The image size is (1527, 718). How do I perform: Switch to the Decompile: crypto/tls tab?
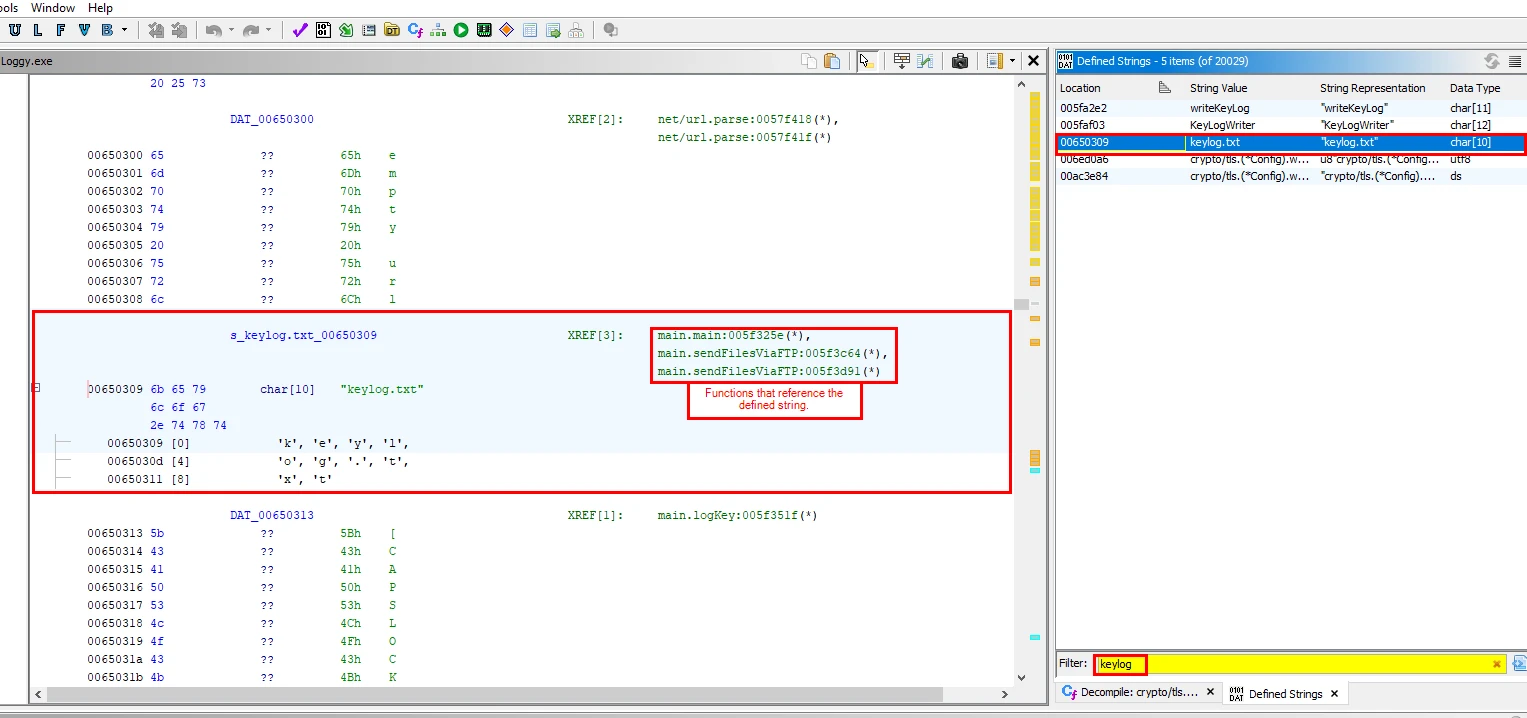pyautogui.click(x=1137, y=693)
